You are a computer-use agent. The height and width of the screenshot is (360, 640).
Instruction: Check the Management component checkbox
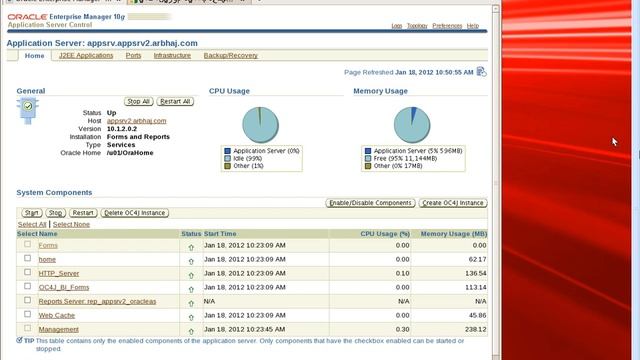pyautogui.click(x=27, y=328)
